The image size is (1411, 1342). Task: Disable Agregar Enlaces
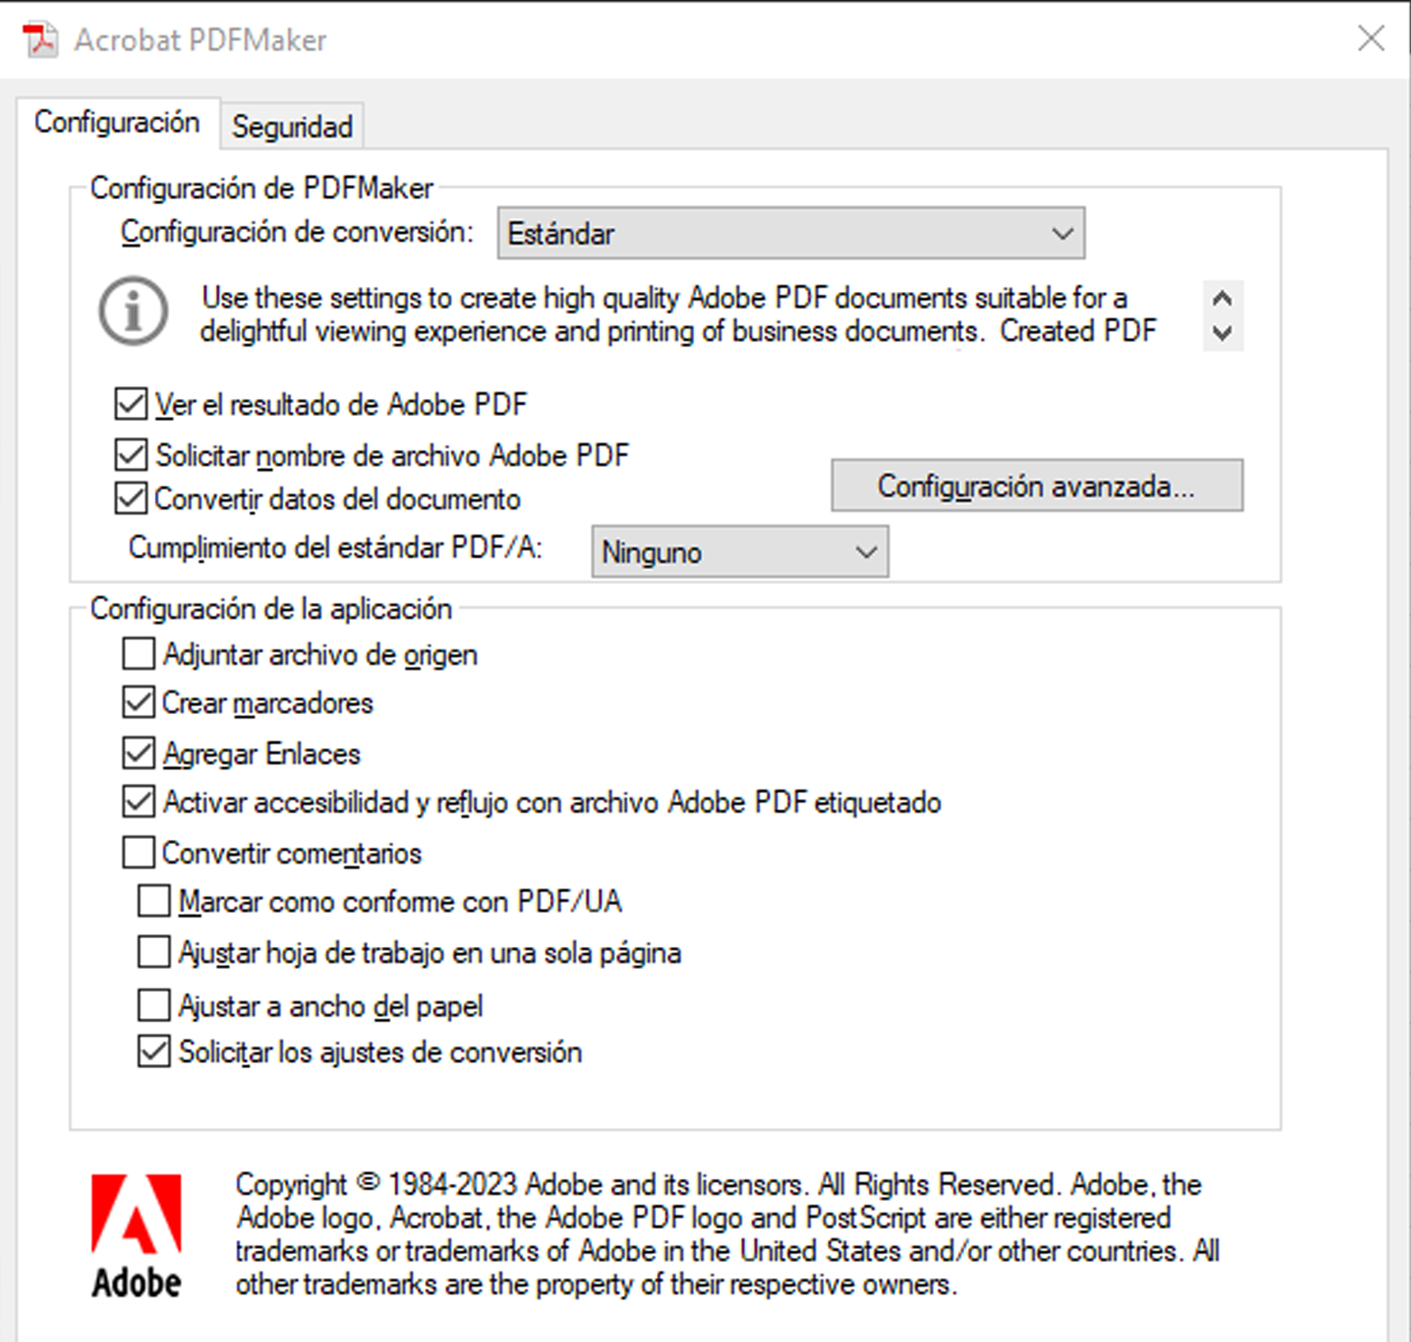click(139, 753)
